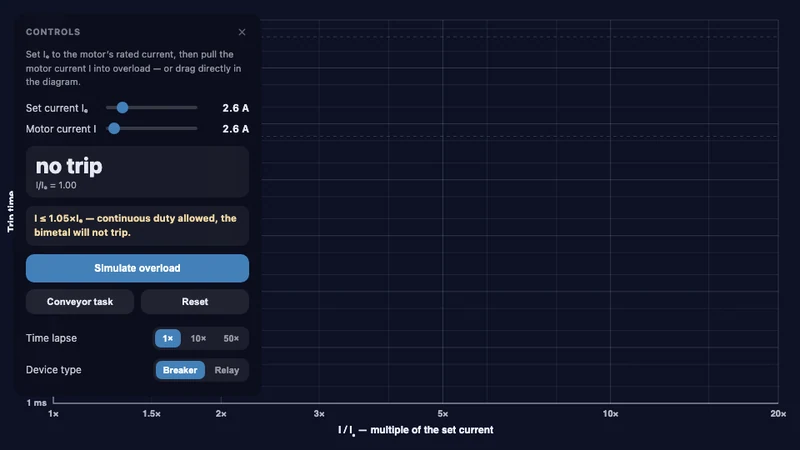This screenshot has height=450, width=800.
Task: Click the 5× label on the x-axis
Action: point(443,414)
